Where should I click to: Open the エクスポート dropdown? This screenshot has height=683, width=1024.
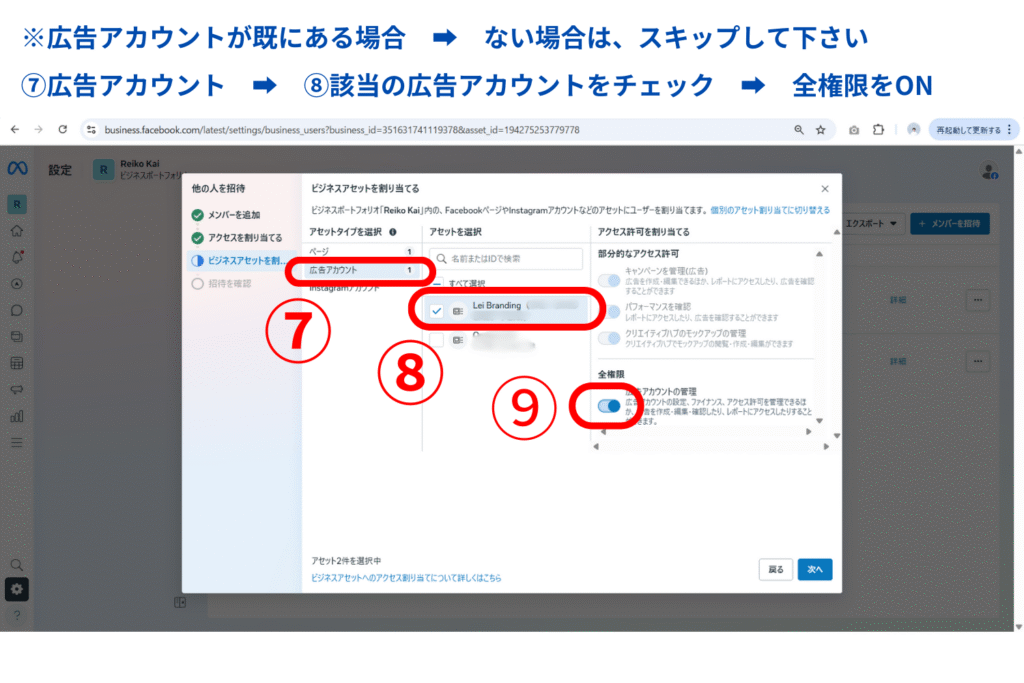pyautogui.click(x=872, y=223)
